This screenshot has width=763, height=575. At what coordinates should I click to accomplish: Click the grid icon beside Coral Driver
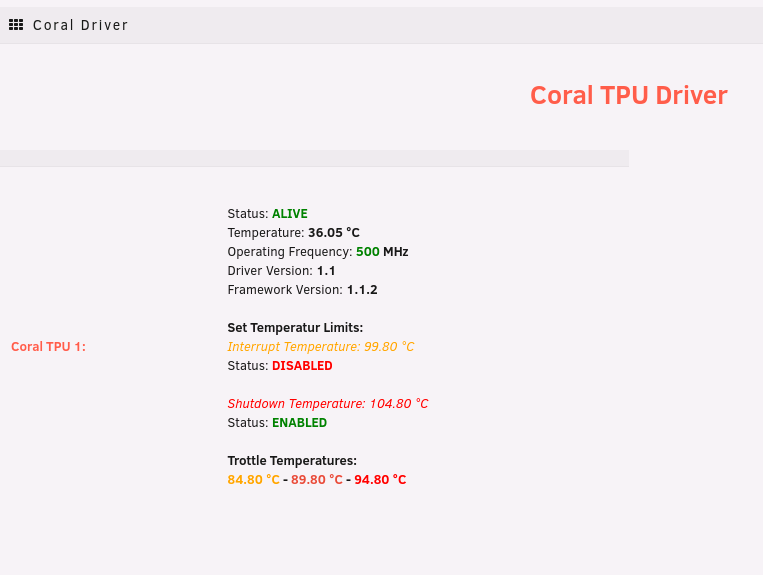[x=16, y=25]
